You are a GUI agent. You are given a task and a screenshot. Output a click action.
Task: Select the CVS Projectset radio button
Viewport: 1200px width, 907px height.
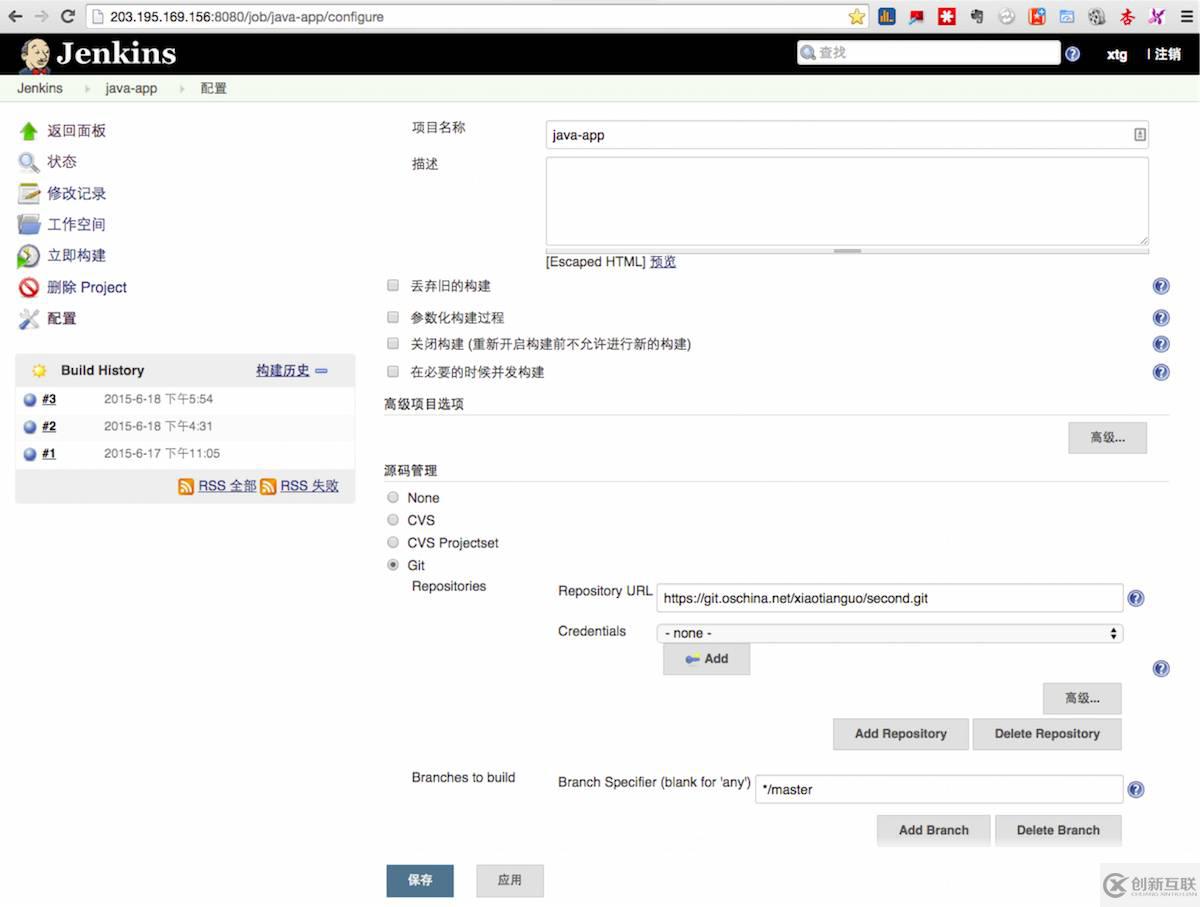click(393, 543)
